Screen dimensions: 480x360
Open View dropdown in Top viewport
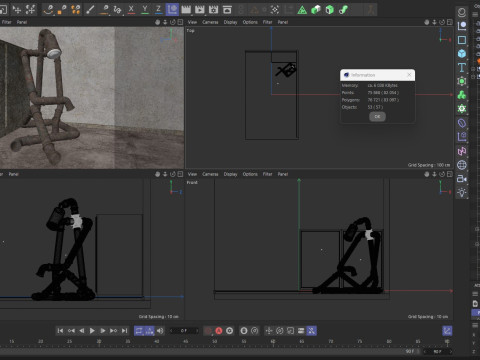point(192,22)
